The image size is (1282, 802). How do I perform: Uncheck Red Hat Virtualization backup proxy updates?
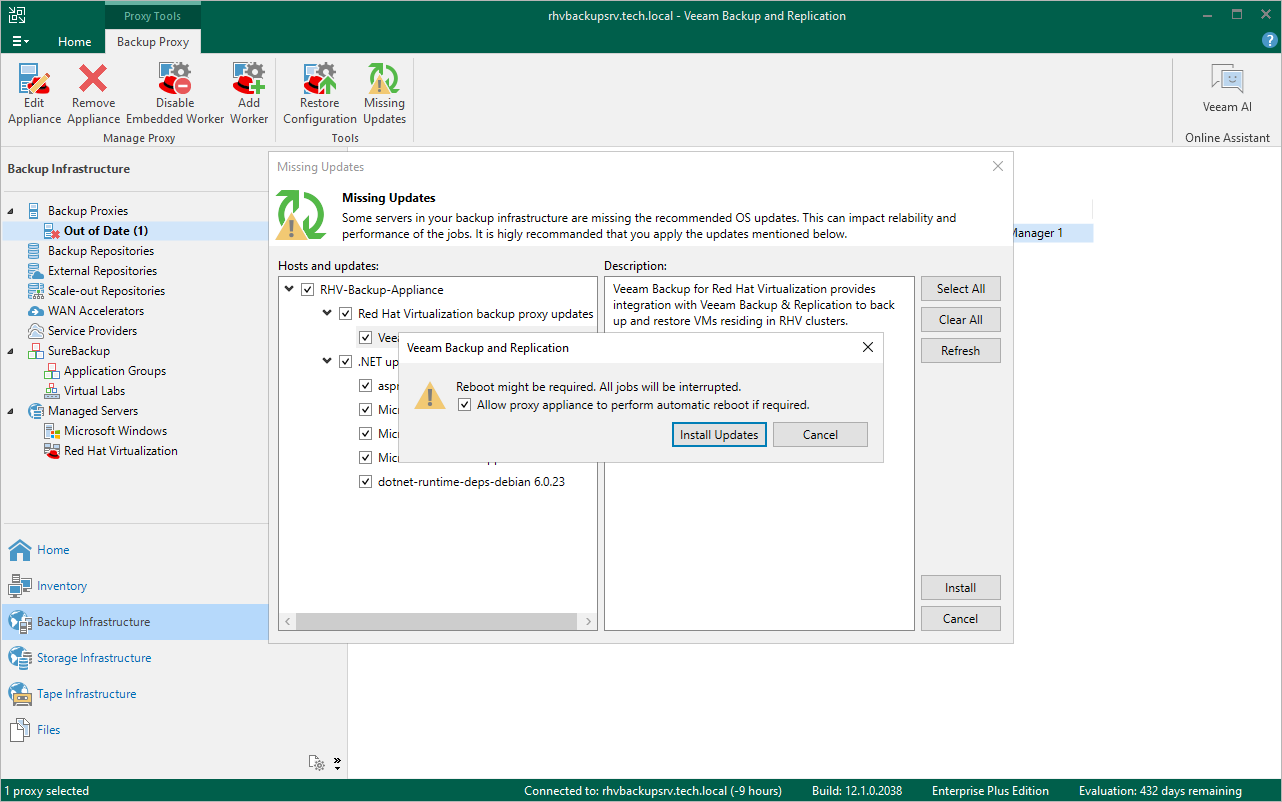pyautogui.click(x=345, y=314)
